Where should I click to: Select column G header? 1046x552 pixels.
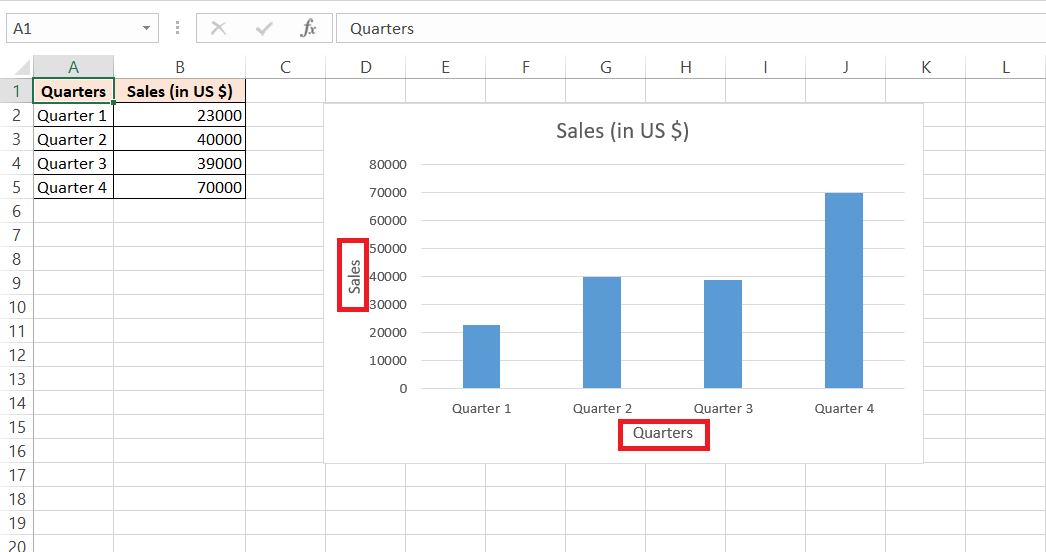[x=606, y=67]
